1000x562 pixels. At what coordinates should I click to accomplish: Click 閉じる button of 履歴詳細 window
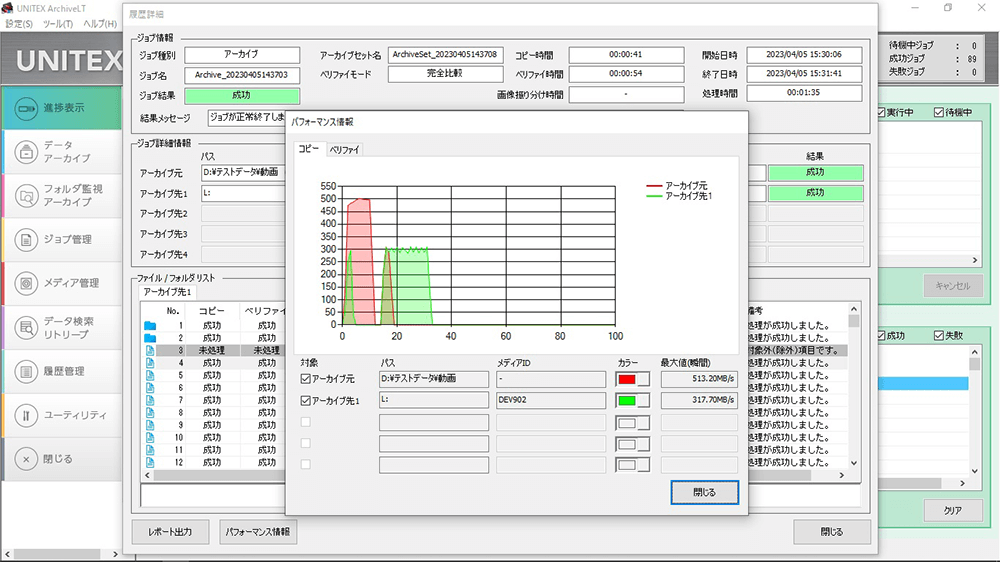pos(832,532)
